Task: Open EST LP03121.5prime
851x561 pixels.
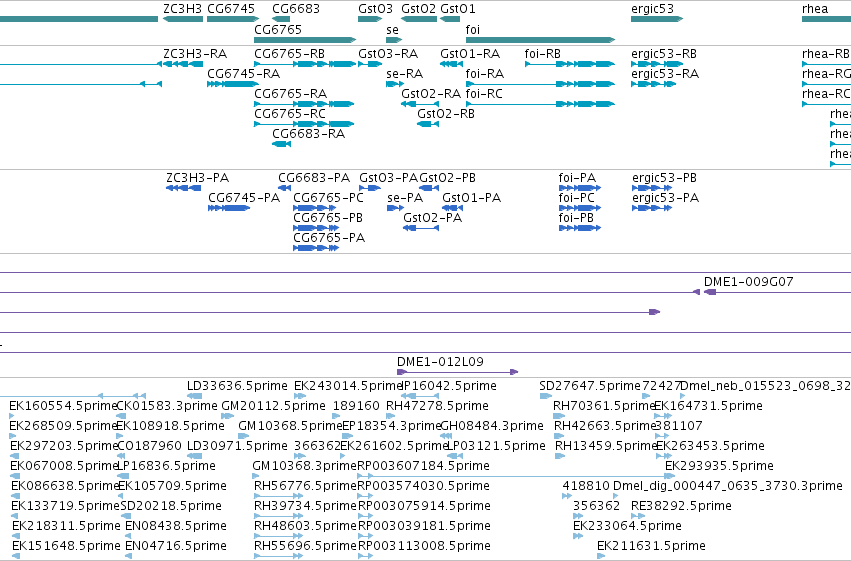Action: coord(454,456)
